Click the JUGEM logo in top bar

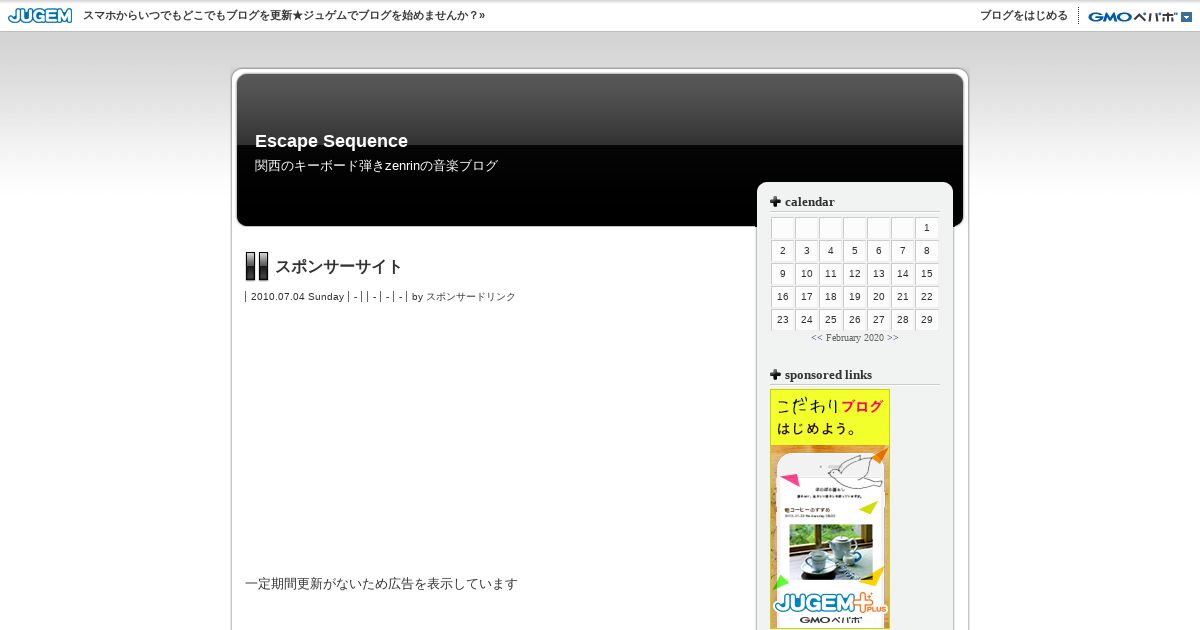coord(40,15)
